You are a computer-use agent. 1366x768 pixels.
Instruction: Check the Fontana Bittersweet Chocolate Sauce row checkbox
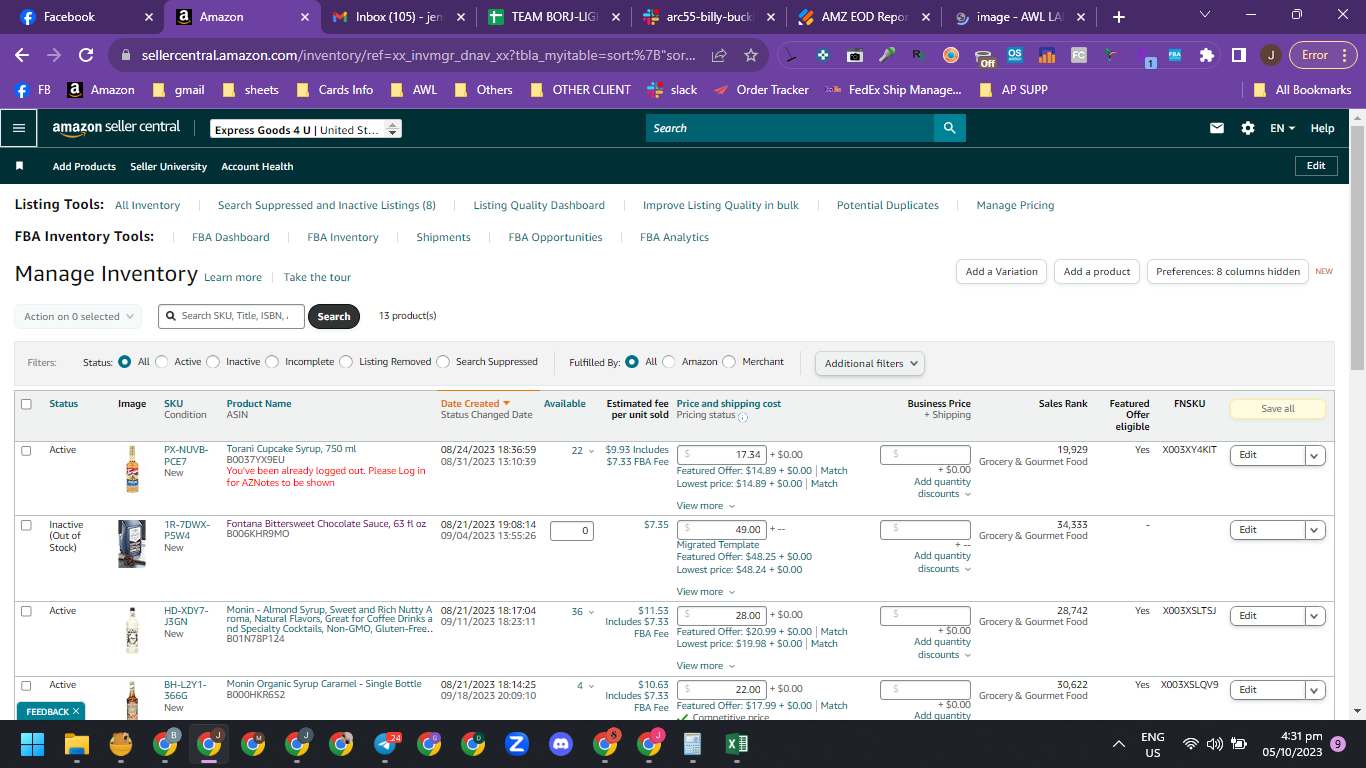(26, 525)
